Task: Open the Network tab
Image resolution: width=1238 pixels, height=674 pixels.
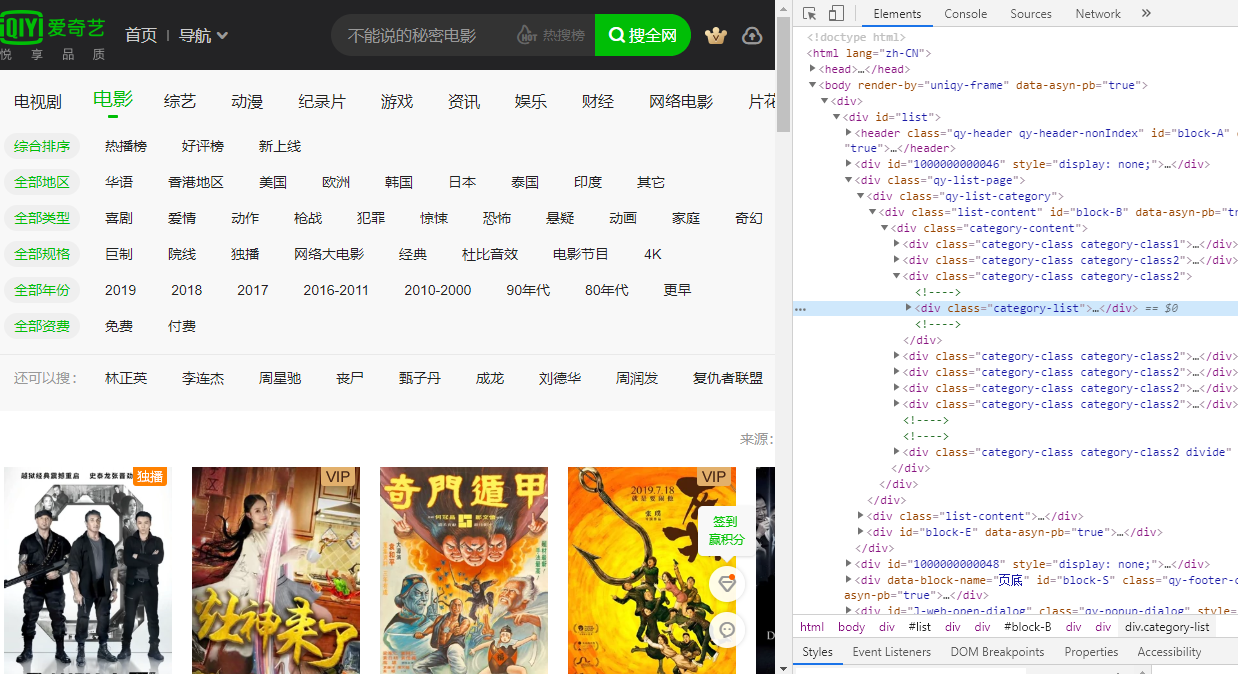Action: click(1098, 14)
